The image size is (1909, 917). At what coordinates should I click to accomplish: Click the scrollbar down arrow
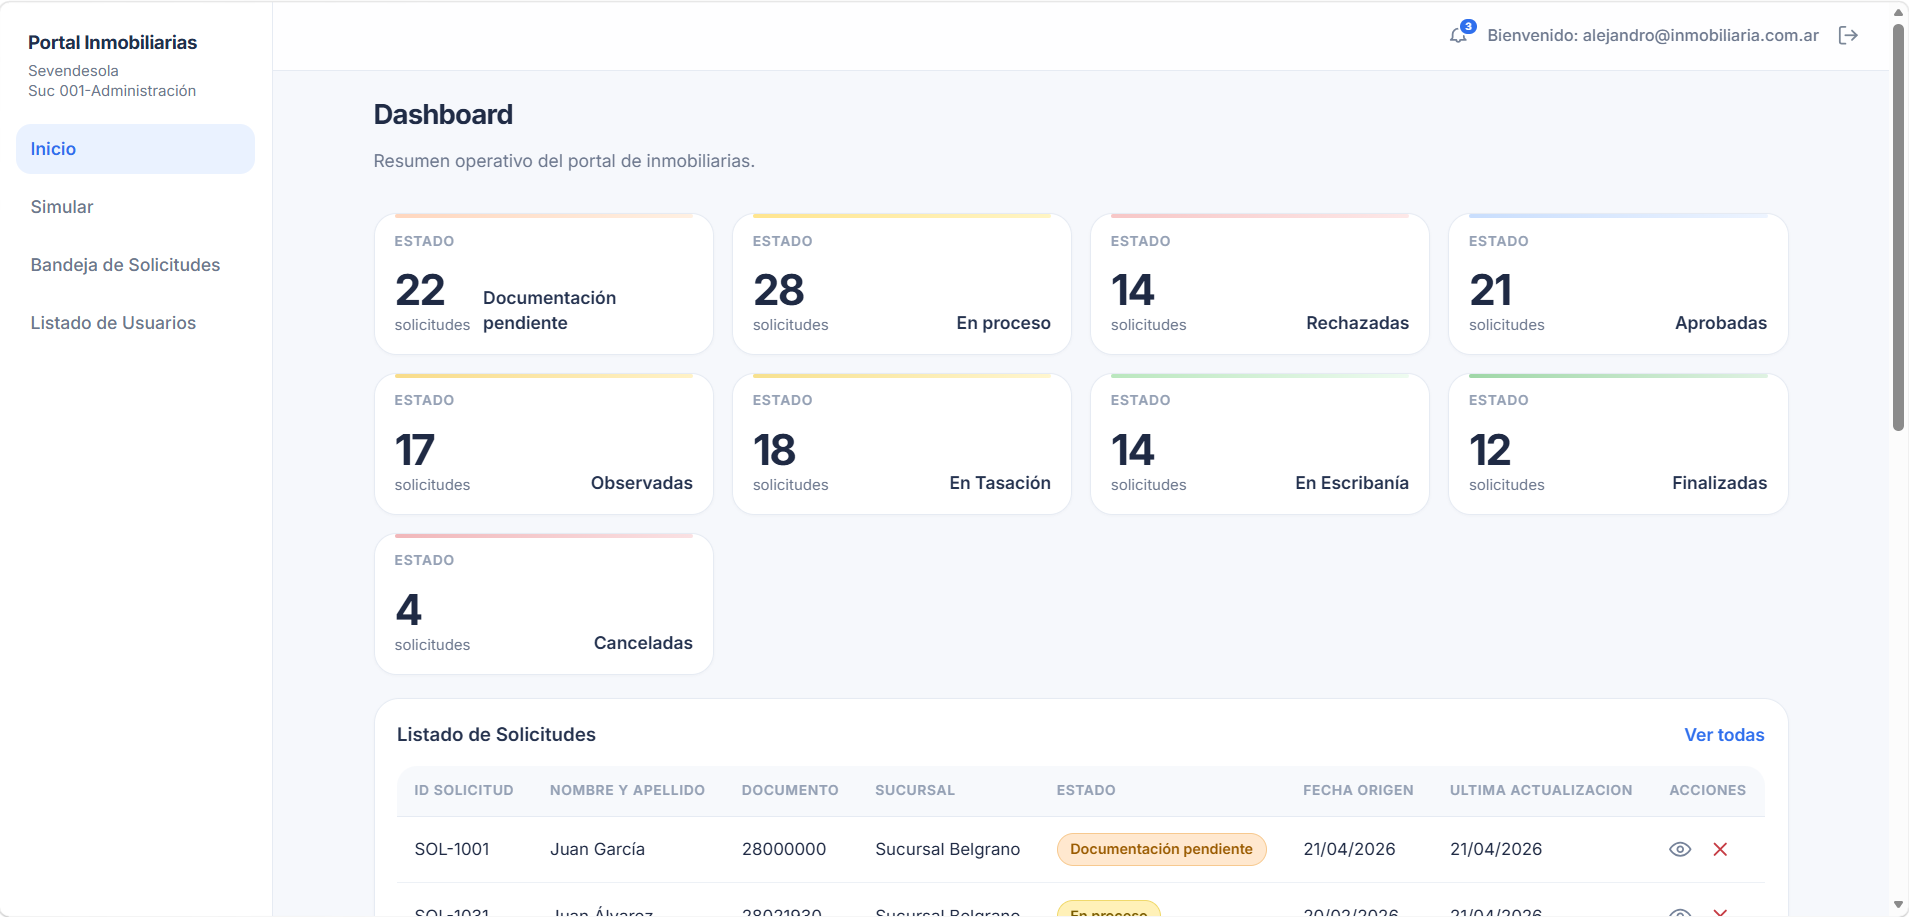[1896, 905]
